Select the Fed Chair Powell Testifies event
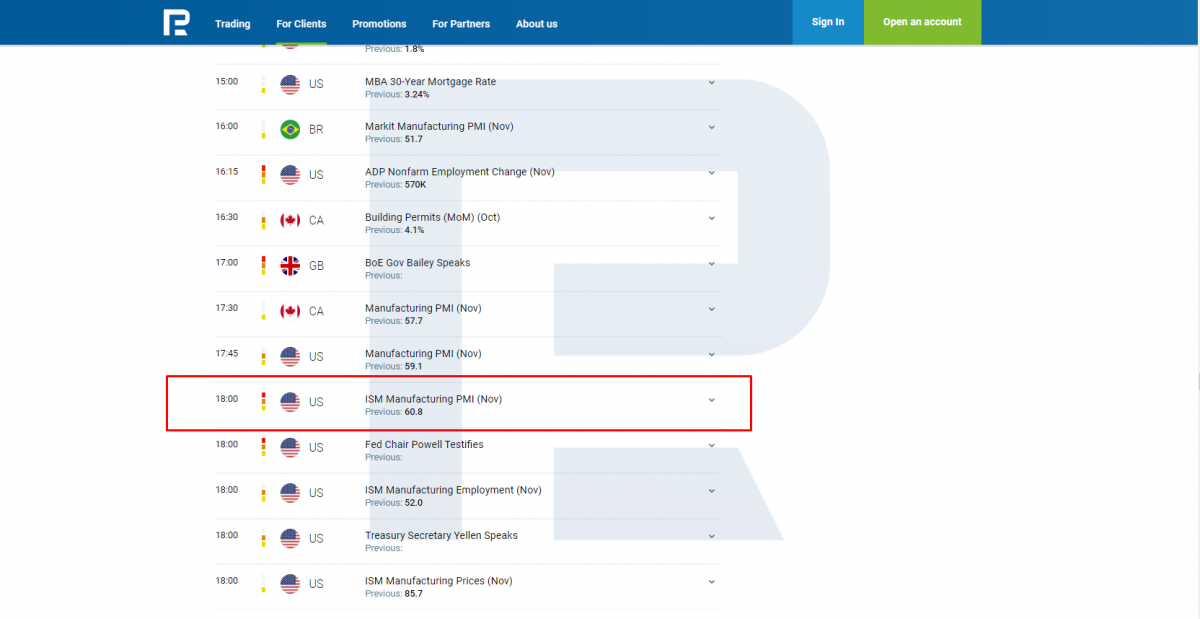 coord(424,444)
